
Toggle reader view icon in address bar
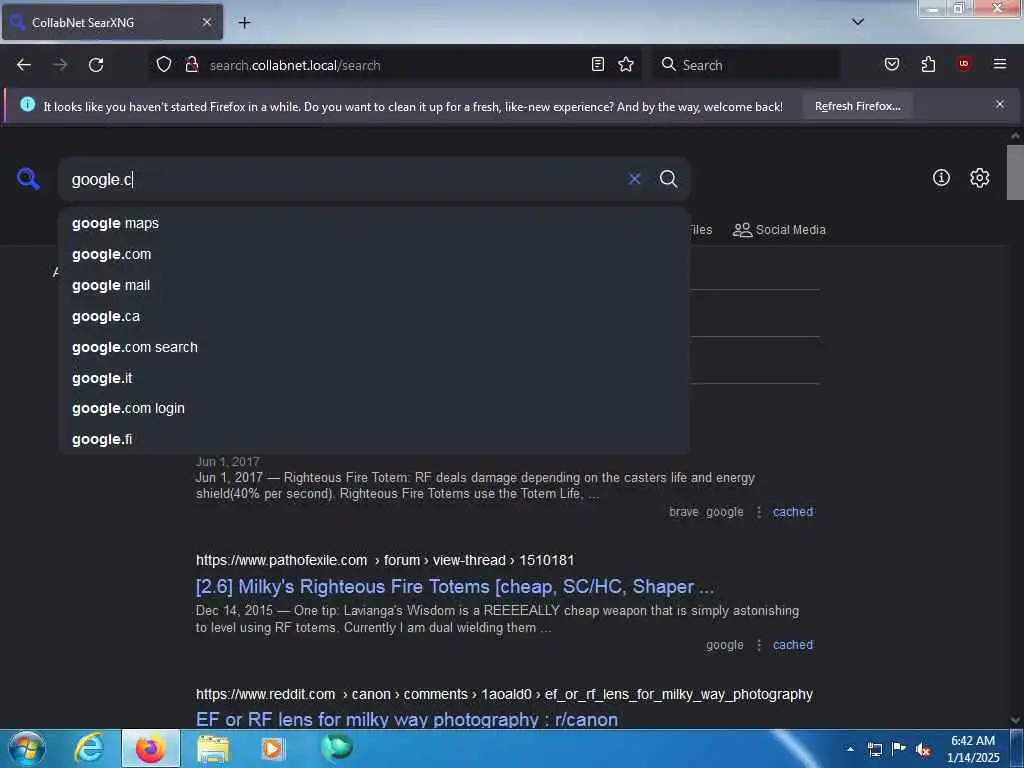pos(598,64)
